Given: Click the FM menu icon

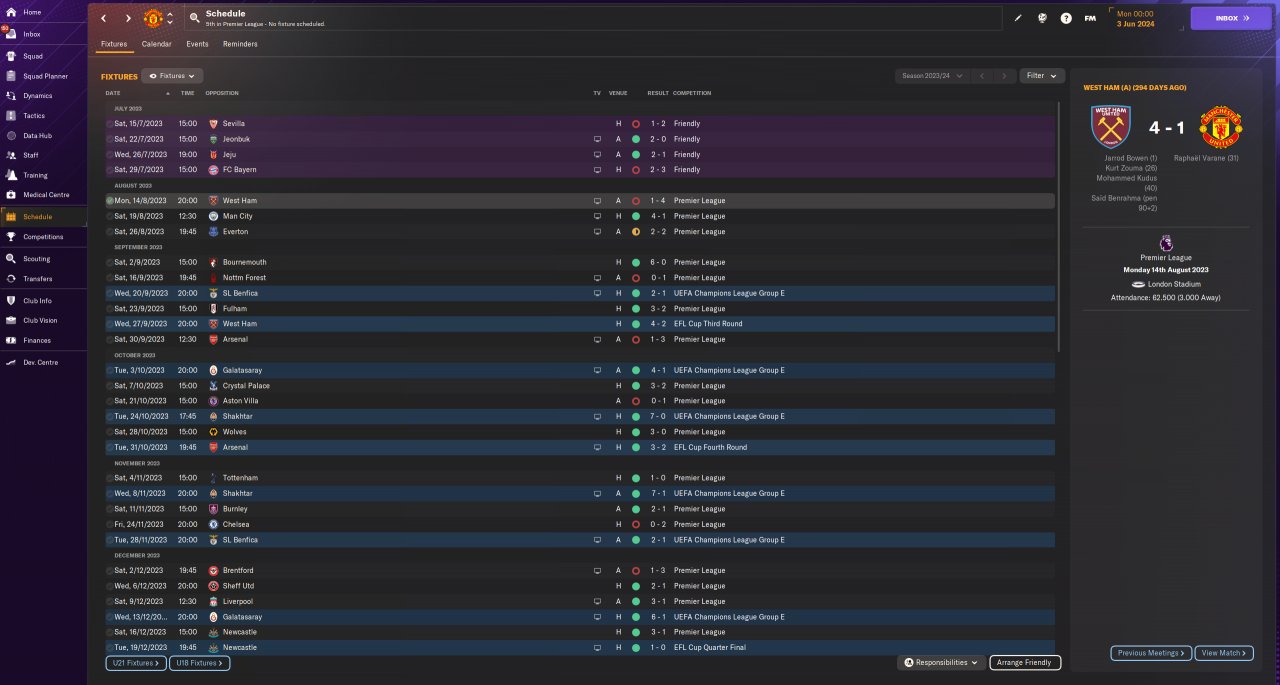Looking at the screenshot, I should pos(1090,18).
